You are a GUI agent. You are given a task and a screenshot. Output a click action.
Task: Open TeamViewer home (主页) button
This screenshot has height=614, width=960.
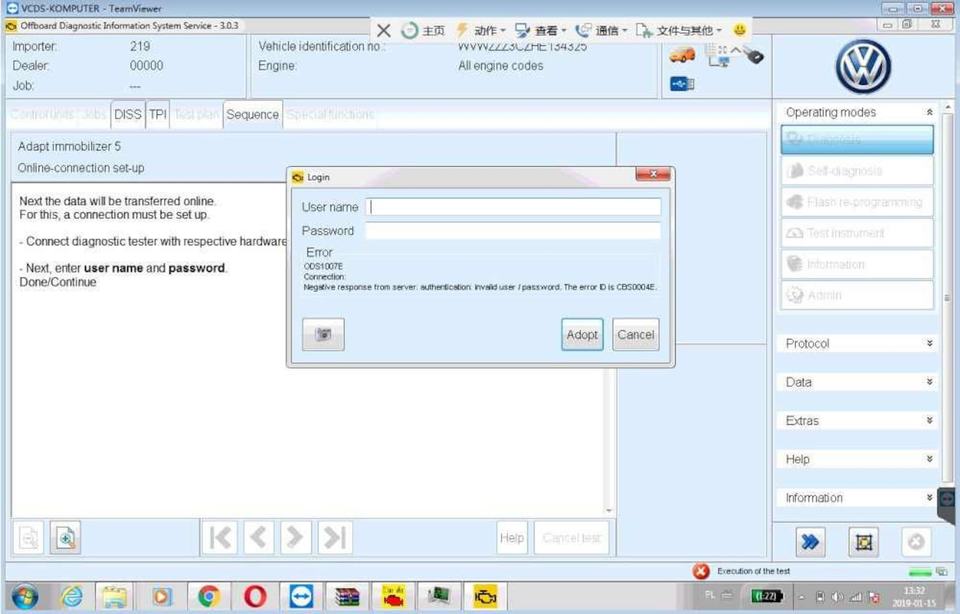[423, 30]
